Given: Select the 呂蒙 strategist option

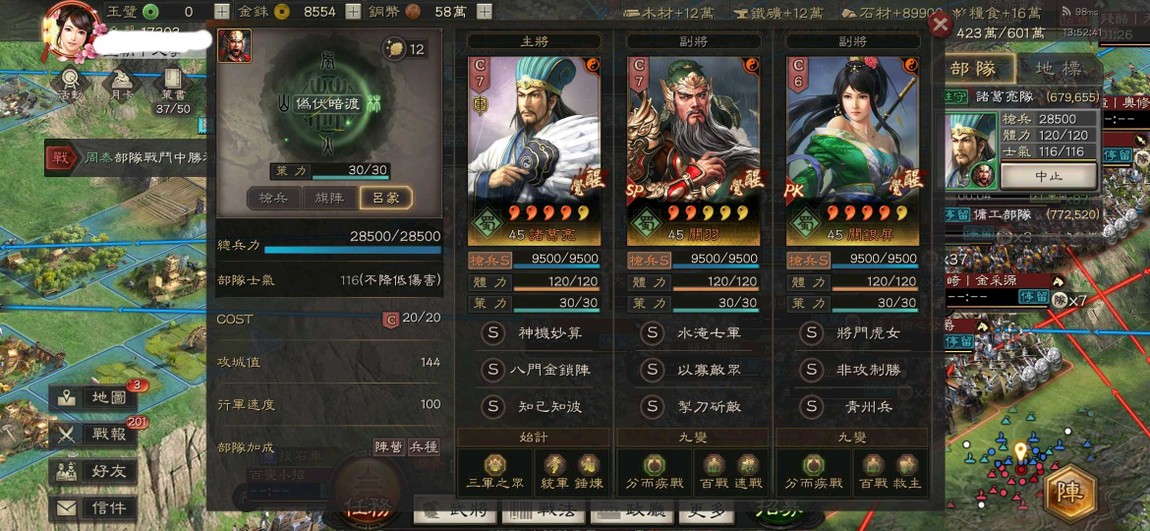Looking at the screenshot, I should [x=386, y=197].
